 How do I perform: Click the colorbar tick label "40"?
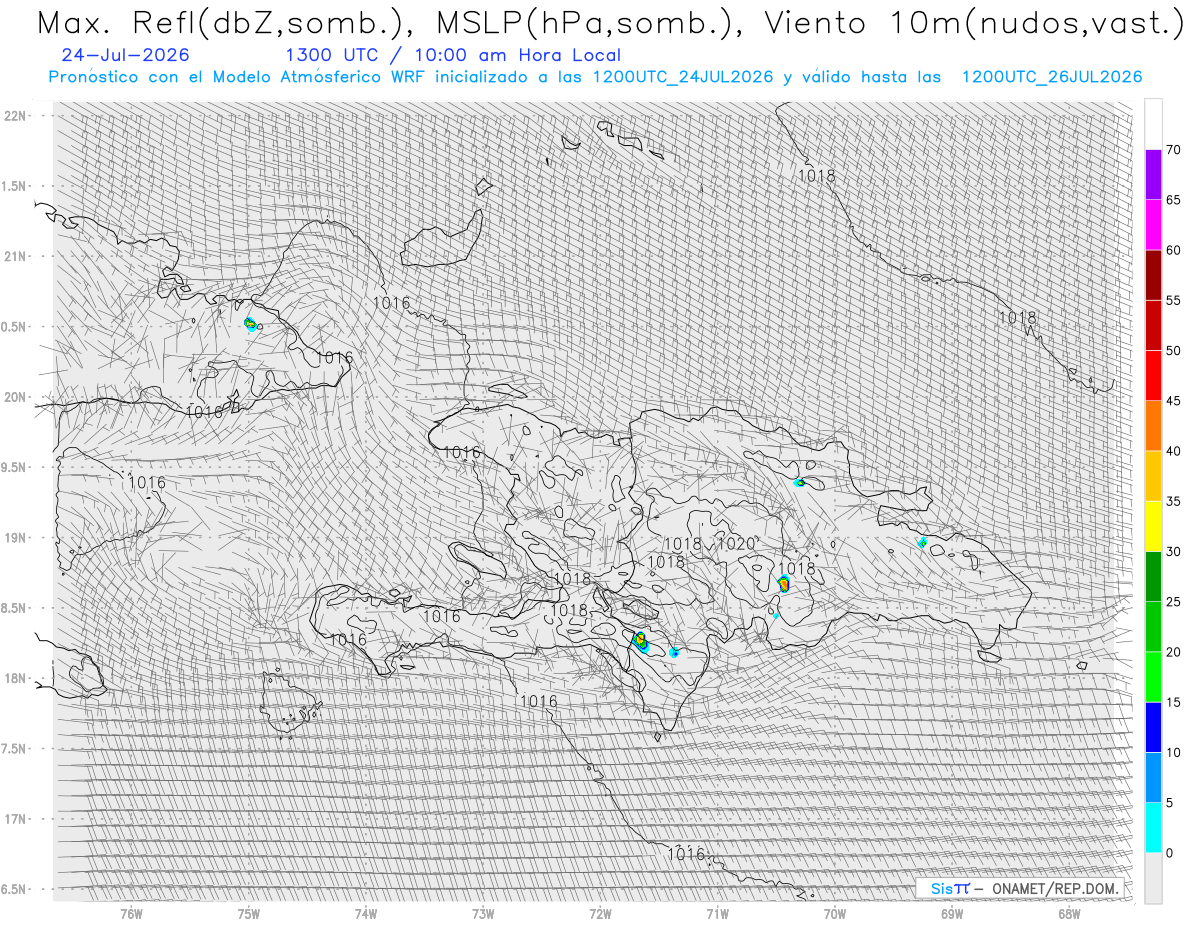click(x=1173, y=451)
